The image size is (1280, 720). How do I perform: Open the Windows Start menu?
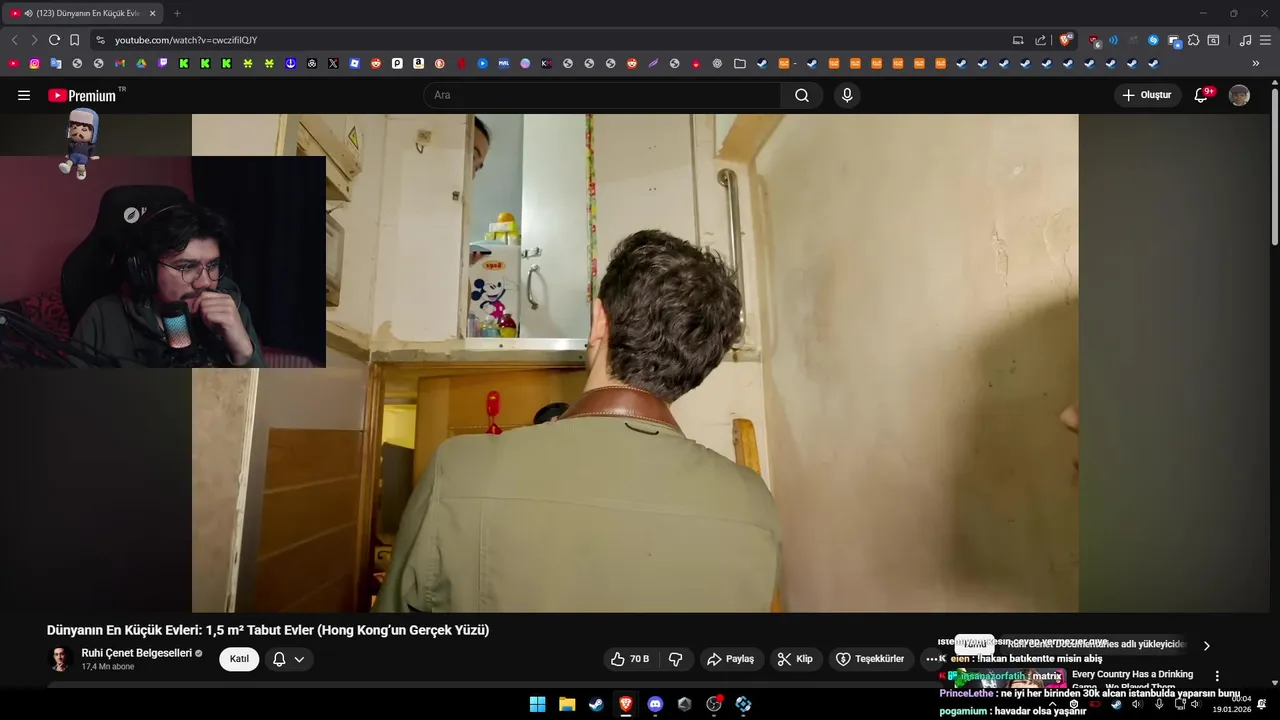[537, 704]
